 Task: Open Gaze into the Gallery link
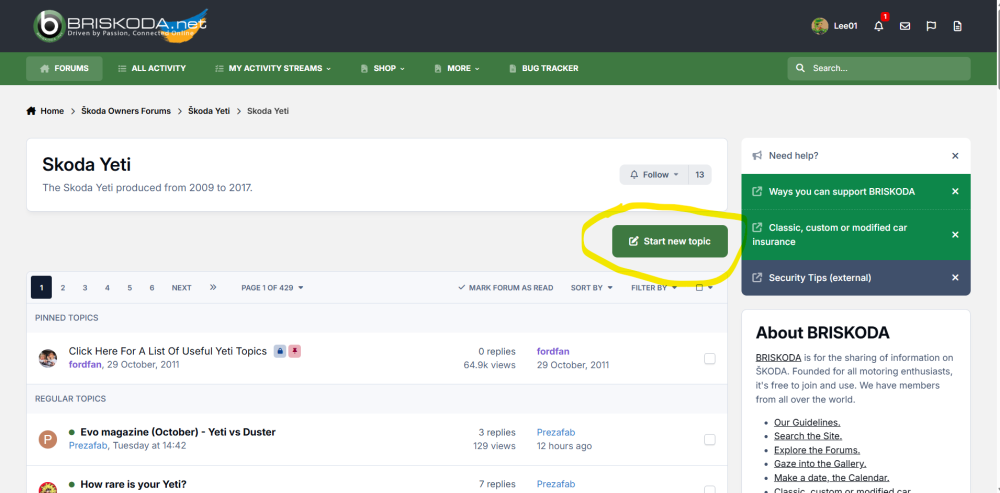[x=820, y=464]
